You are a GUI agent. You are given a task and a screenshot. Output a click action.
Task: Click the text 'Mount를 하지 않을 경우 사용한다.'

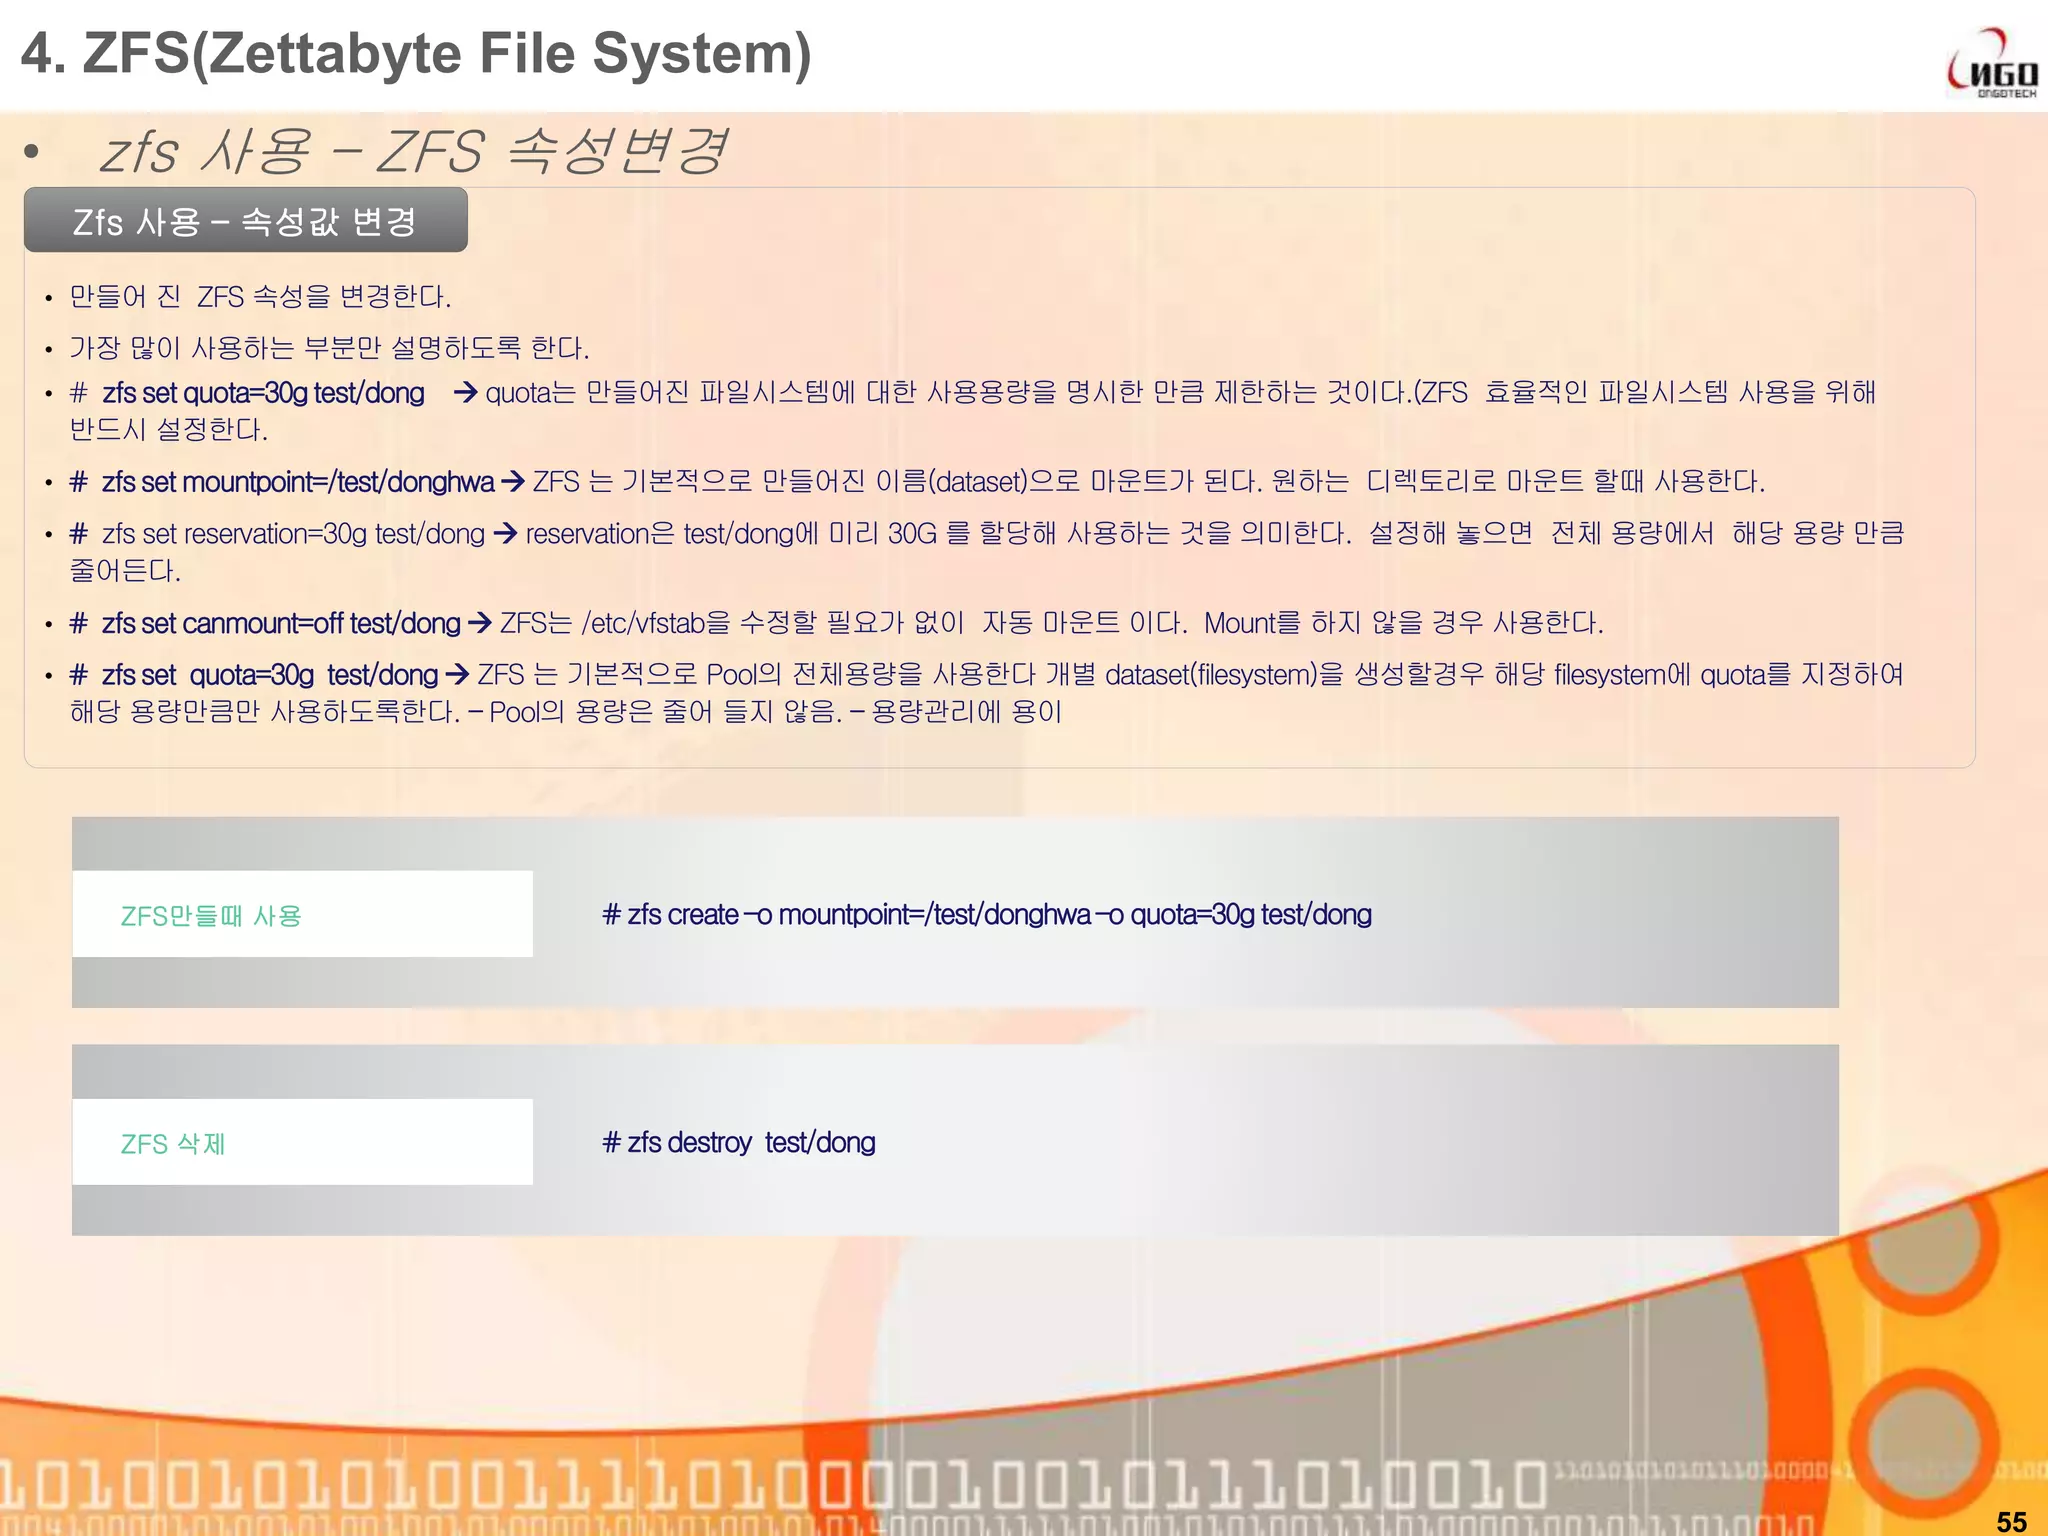point(1403,623)
